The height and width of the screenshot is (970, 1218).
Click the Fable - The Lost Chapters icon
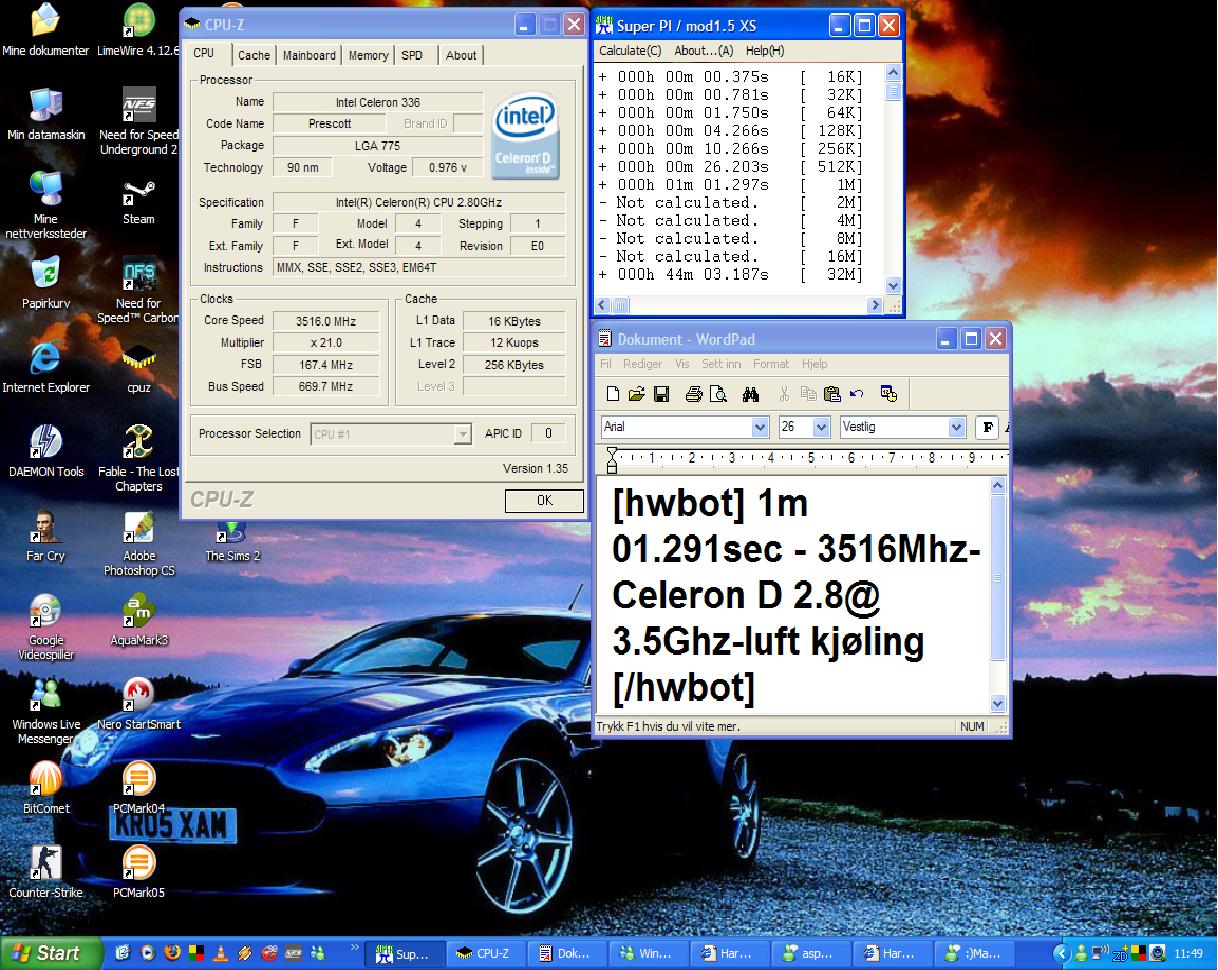[x=138, y=458]
